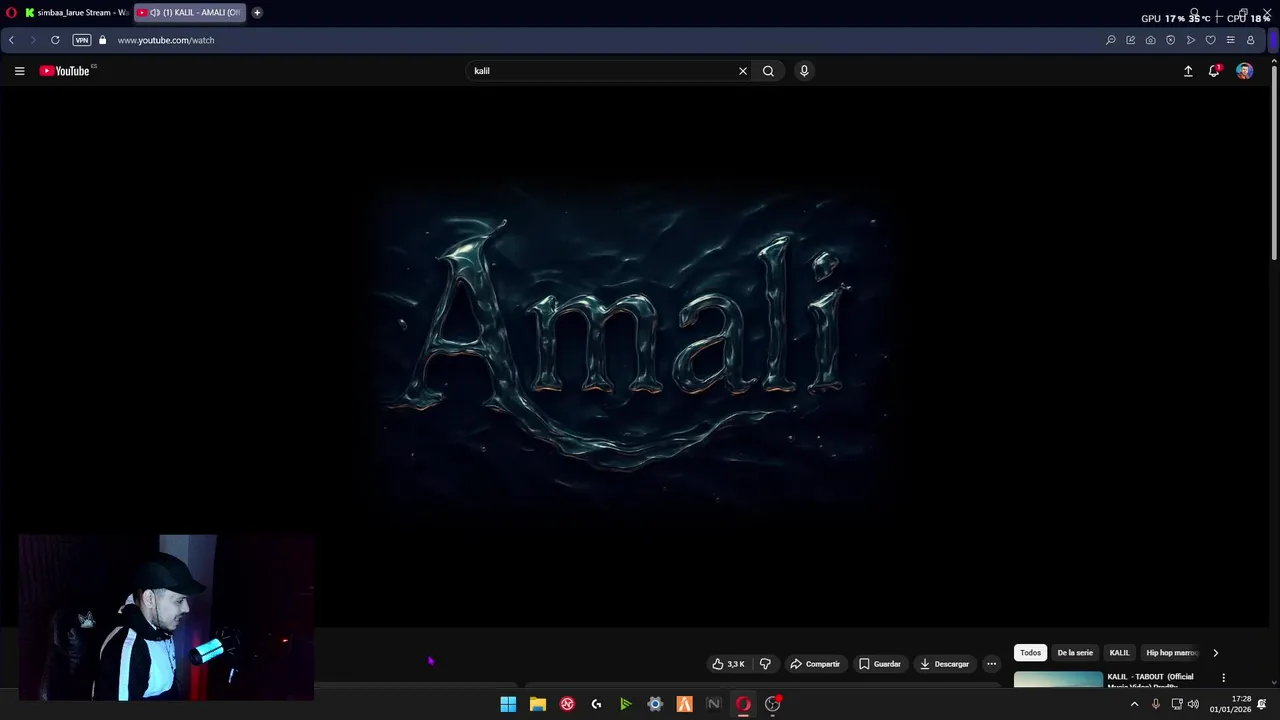Go back in the Opera browser

(x=11, y=40)
